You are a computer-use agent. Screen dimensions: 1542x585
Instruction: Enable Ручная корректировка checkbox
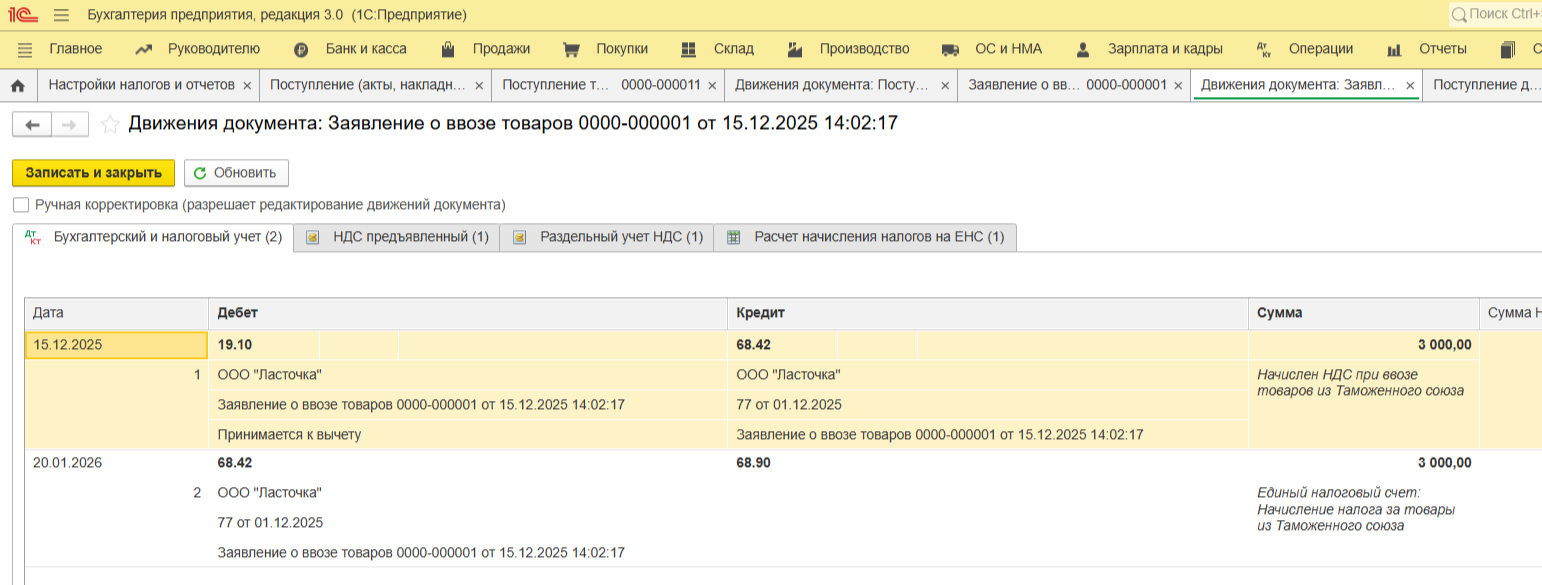point(21,205)
